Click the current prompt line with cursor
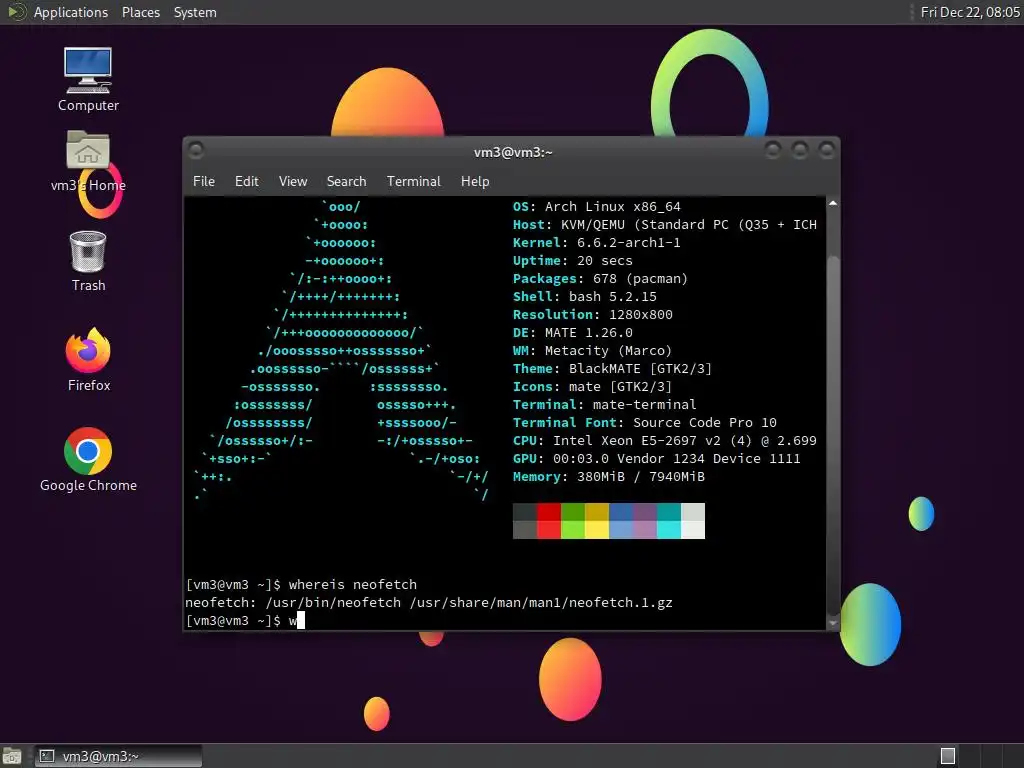This screenshot has height=768, width=1024. tap(245, 620)
